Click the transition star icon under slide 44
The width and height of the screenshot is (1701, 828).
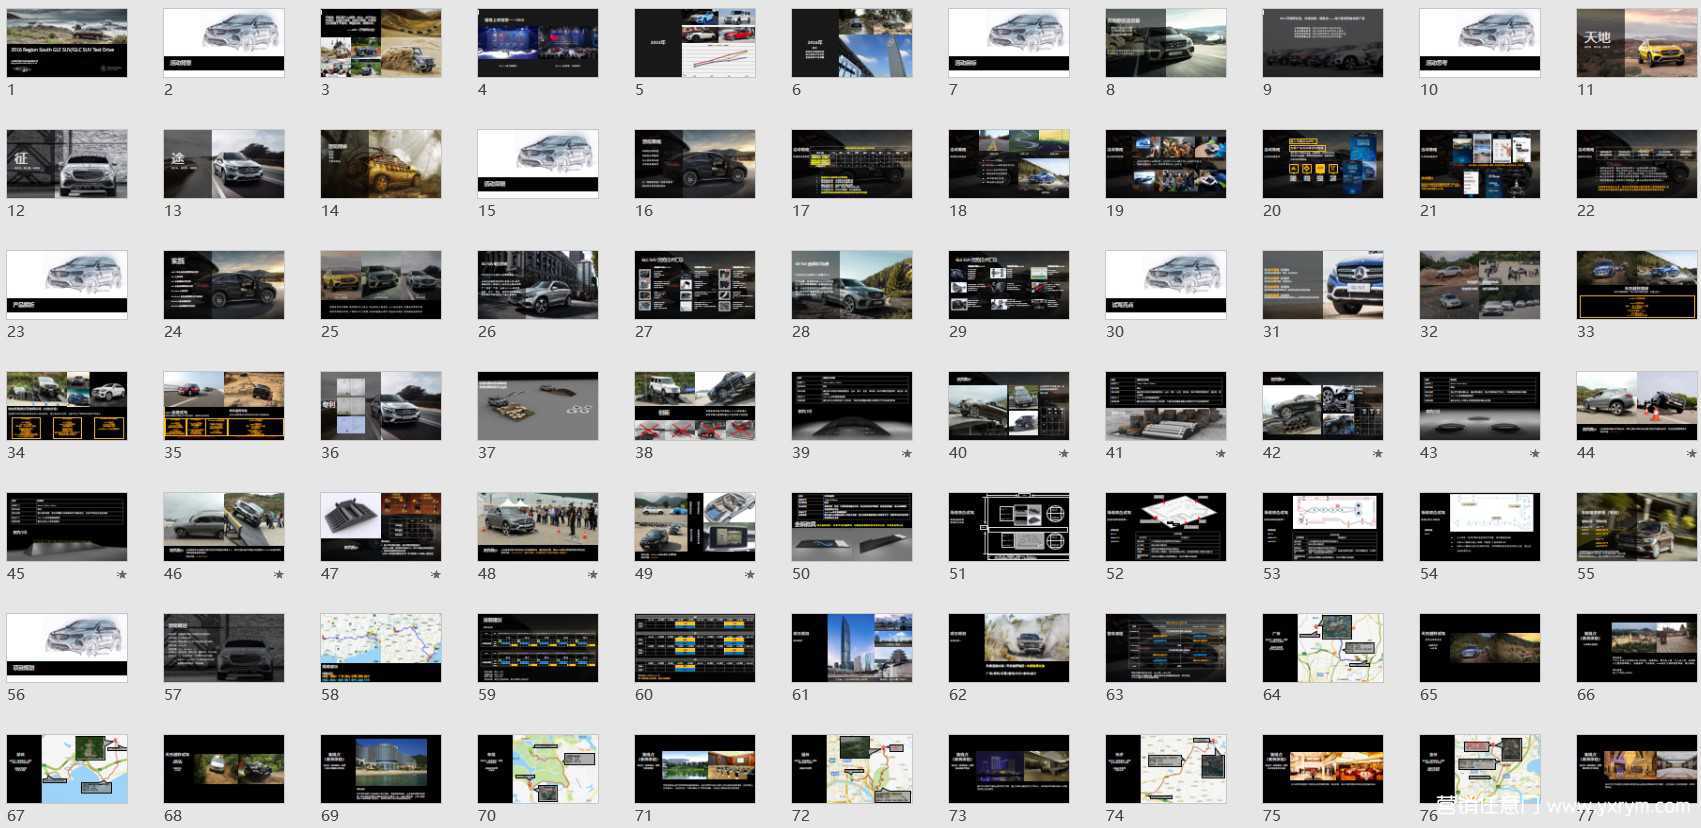tap(1692, 454)
